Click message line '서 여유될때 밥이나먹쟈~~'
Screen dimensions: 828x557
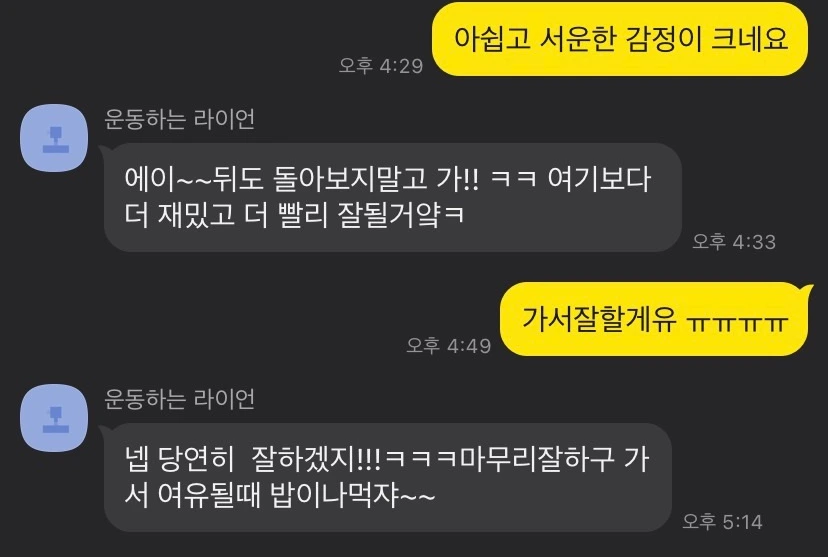(280, 495)
